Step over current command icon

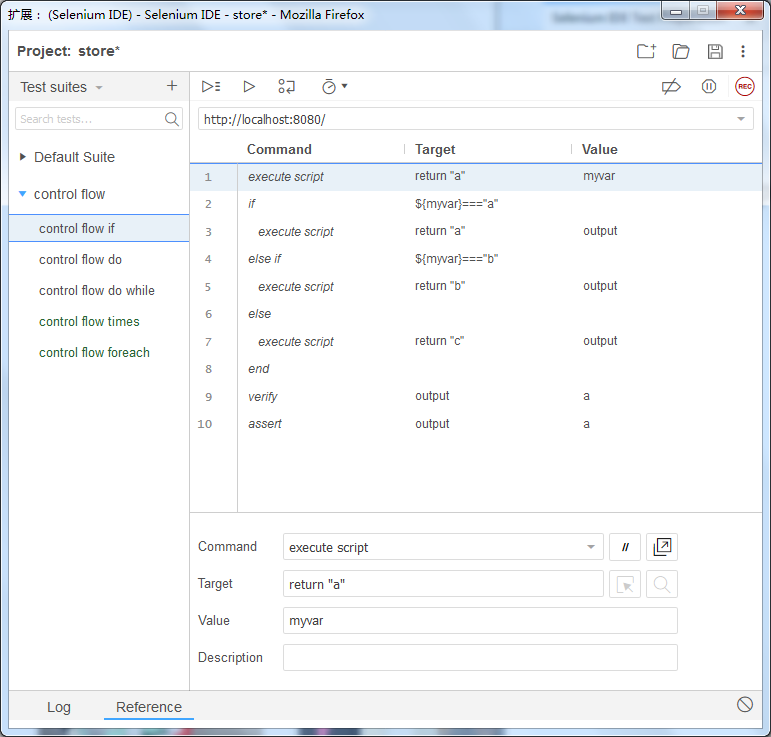click(x=286, y=87)
